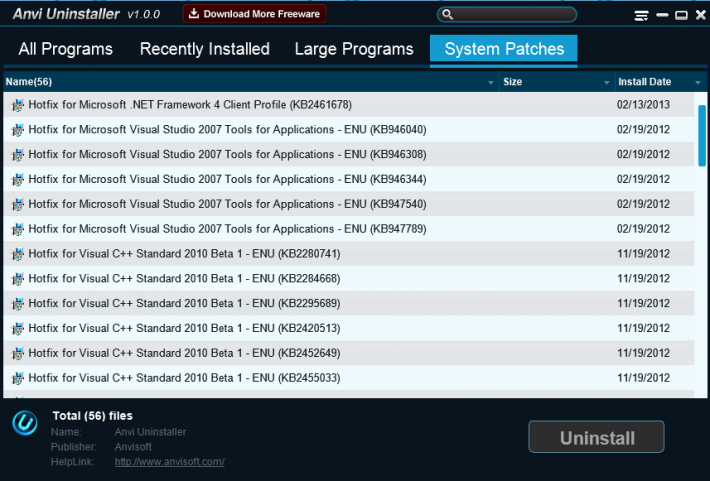This screenshot has width=710, height=481.
Task: Open the http://www.anvisoft.com/ help link
Action: point(170,462)
